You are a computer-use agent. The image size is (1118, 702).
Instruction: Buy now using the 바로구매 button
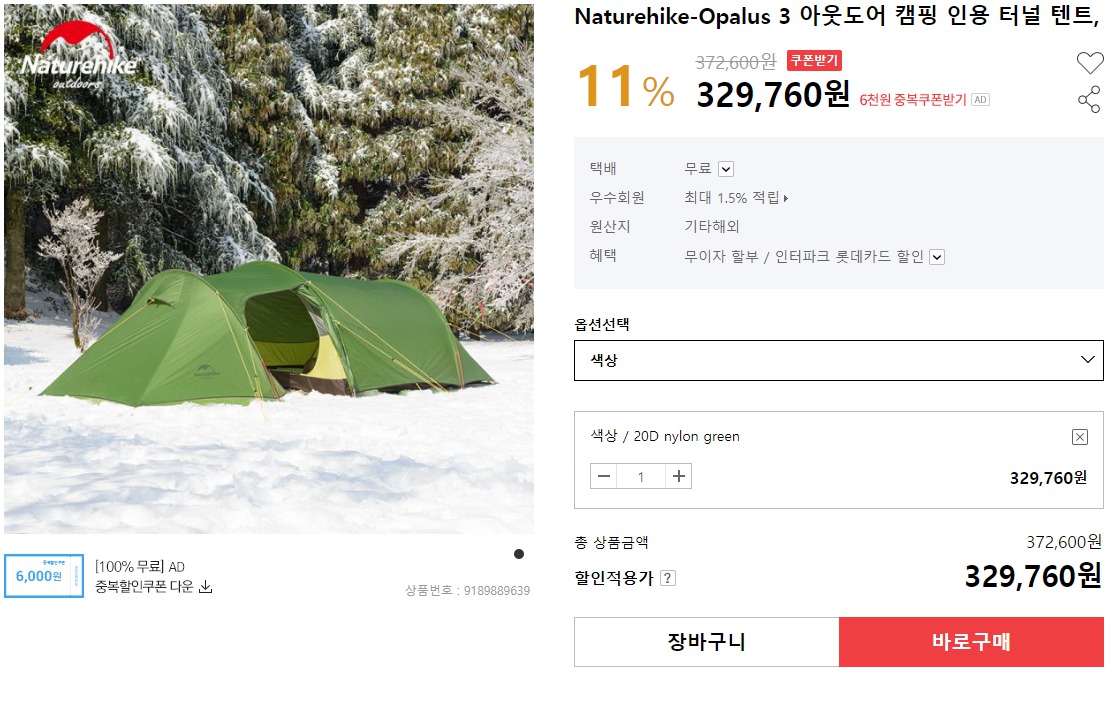[971, 641]
